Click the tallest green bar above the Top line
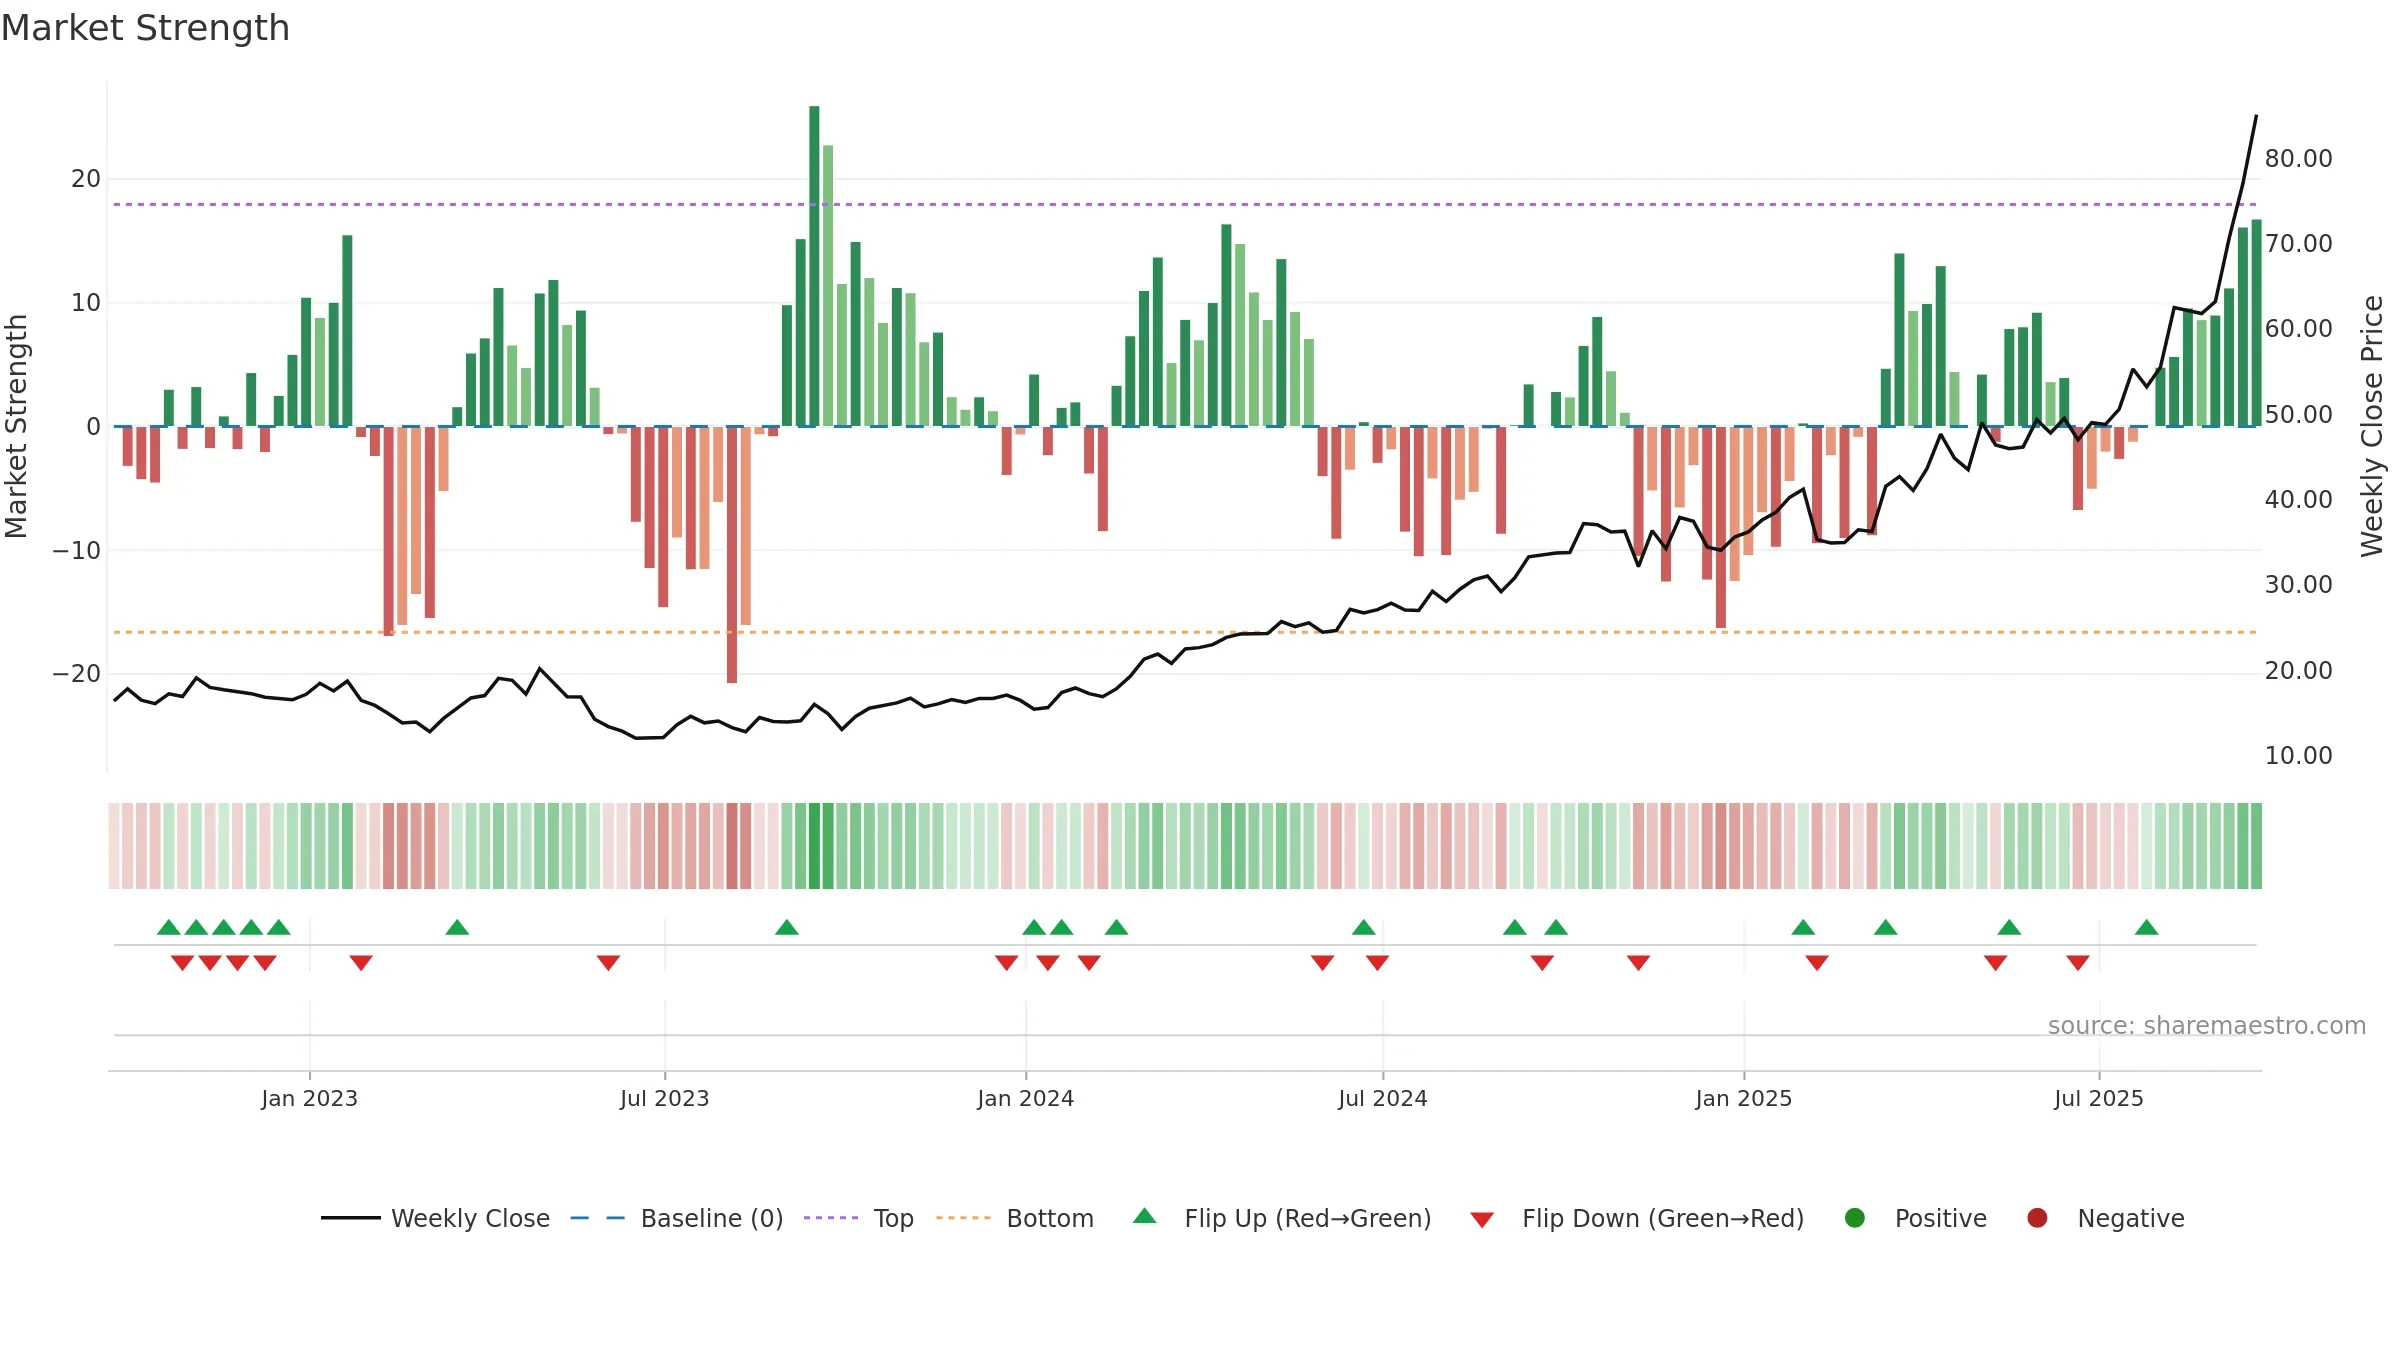Viewport: 2400px width, 1350px height. tap(814, 266)
